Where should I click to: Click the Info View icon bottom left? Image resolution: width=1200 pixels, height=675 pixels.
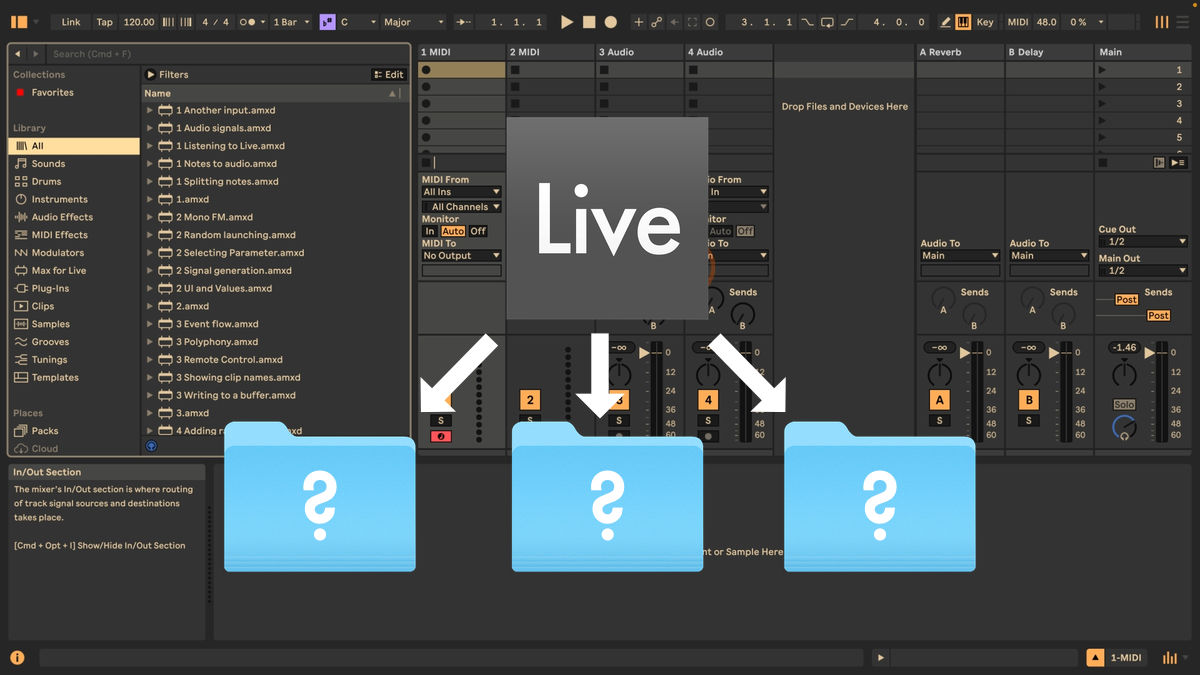point(17,657)
